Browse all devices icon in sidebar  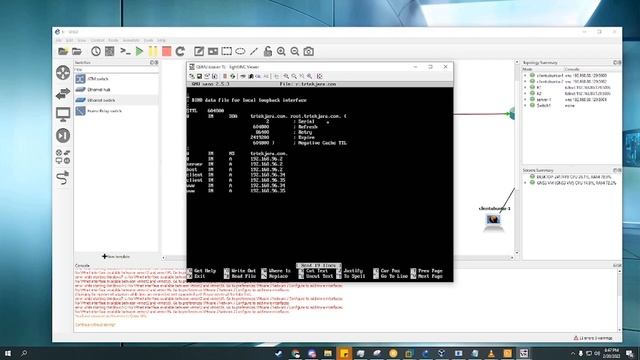coord(63,157)
